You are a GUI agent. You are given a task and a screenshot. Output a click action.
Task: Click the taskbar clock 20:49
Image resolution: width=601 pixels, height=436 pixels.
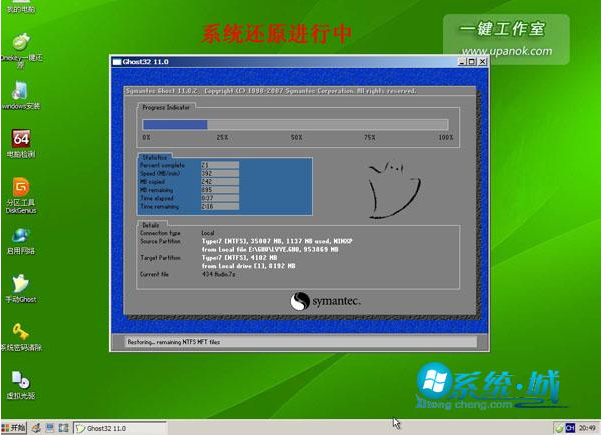click(x=587, y=428)
